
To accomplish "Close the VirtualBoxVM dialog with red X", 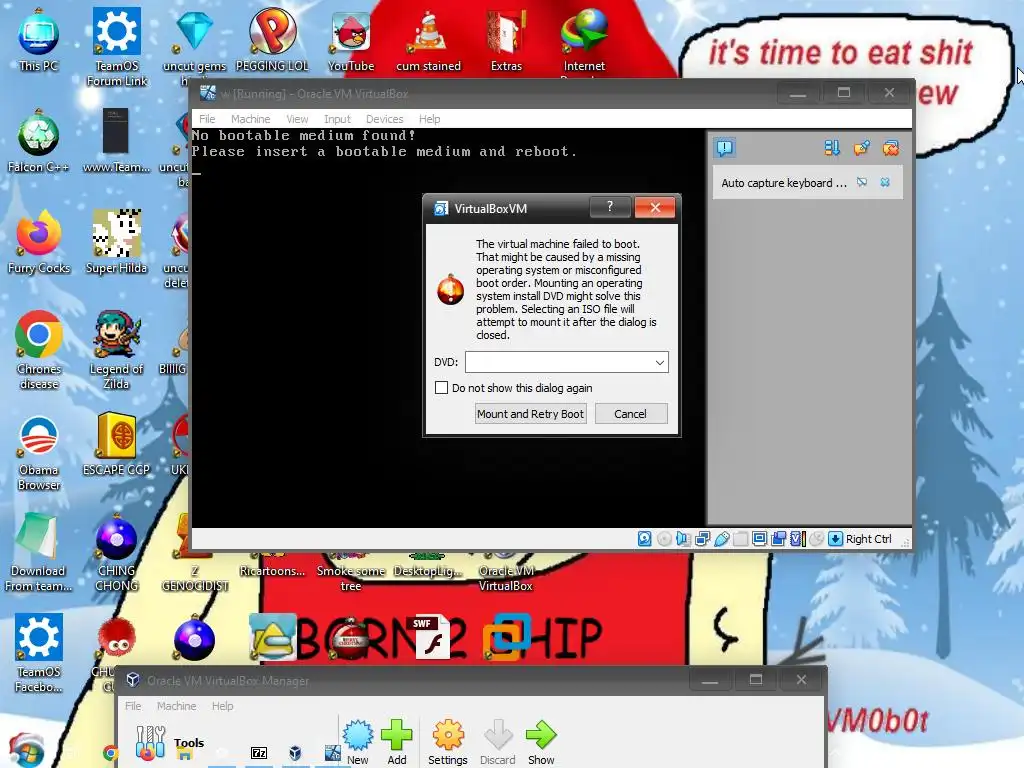I will point(655,208).
